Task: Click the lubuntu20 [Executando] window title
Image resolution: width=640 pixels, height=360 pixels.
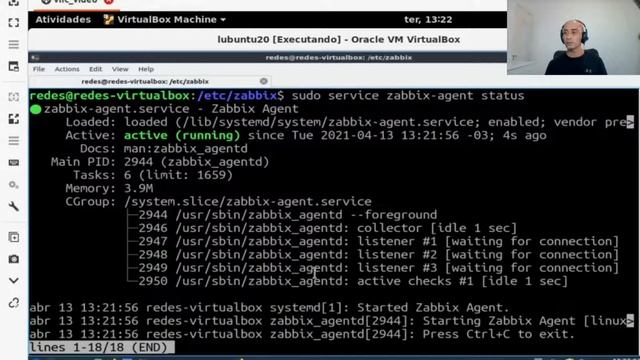Action: pyautogui.click(x=338, y=40)
